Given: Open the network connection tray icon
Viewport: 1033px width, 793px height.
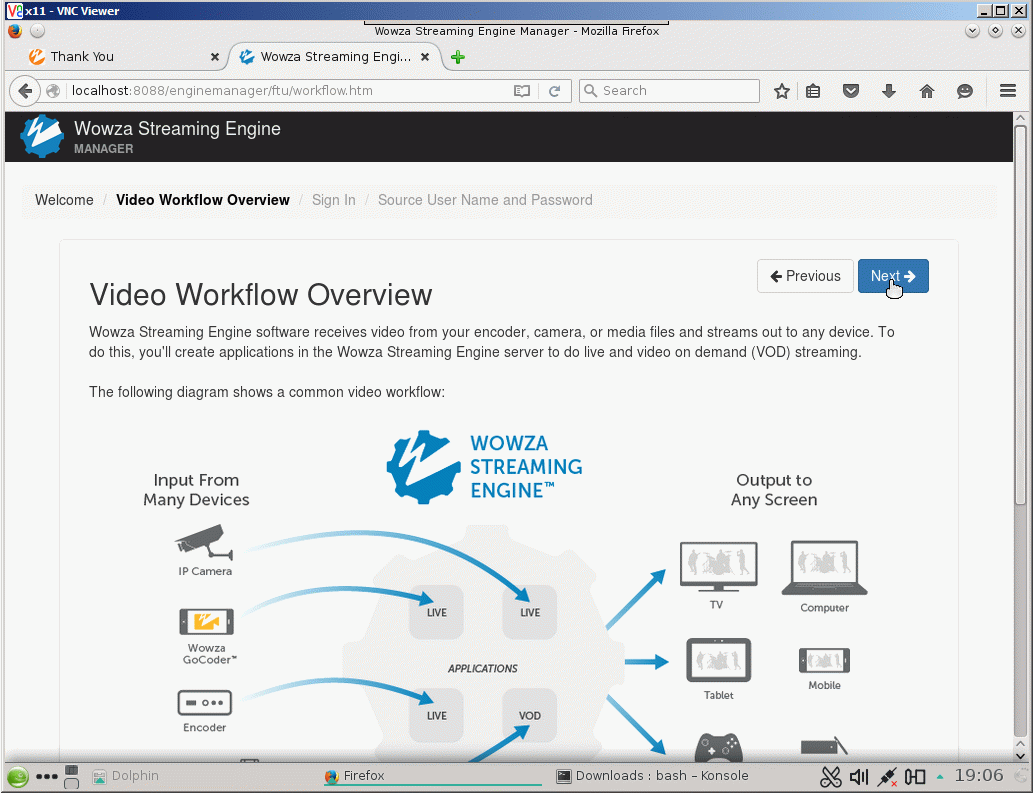Looking at the screenshot, I should (x=887, y=777).
